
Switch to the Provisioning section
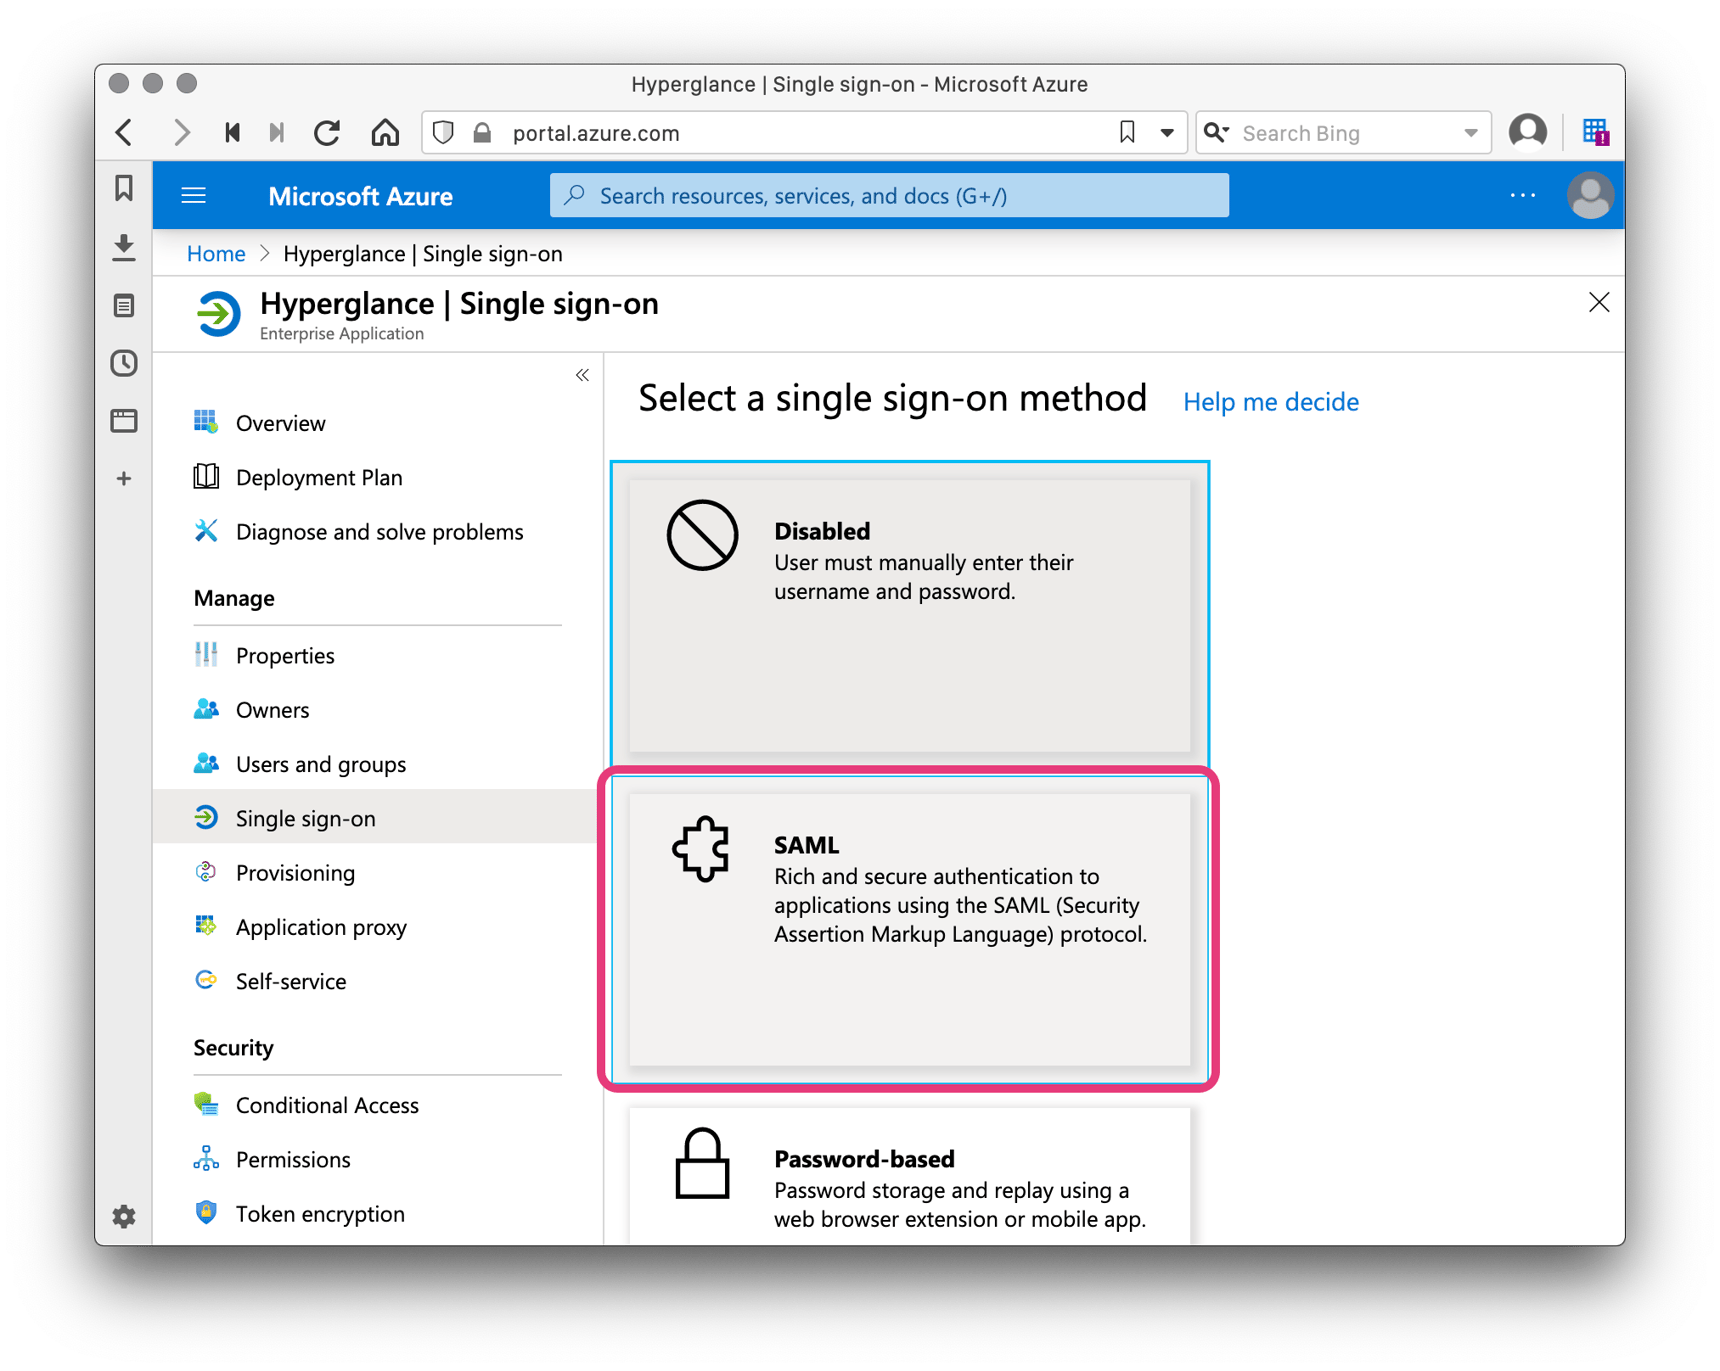pos(295,872)
